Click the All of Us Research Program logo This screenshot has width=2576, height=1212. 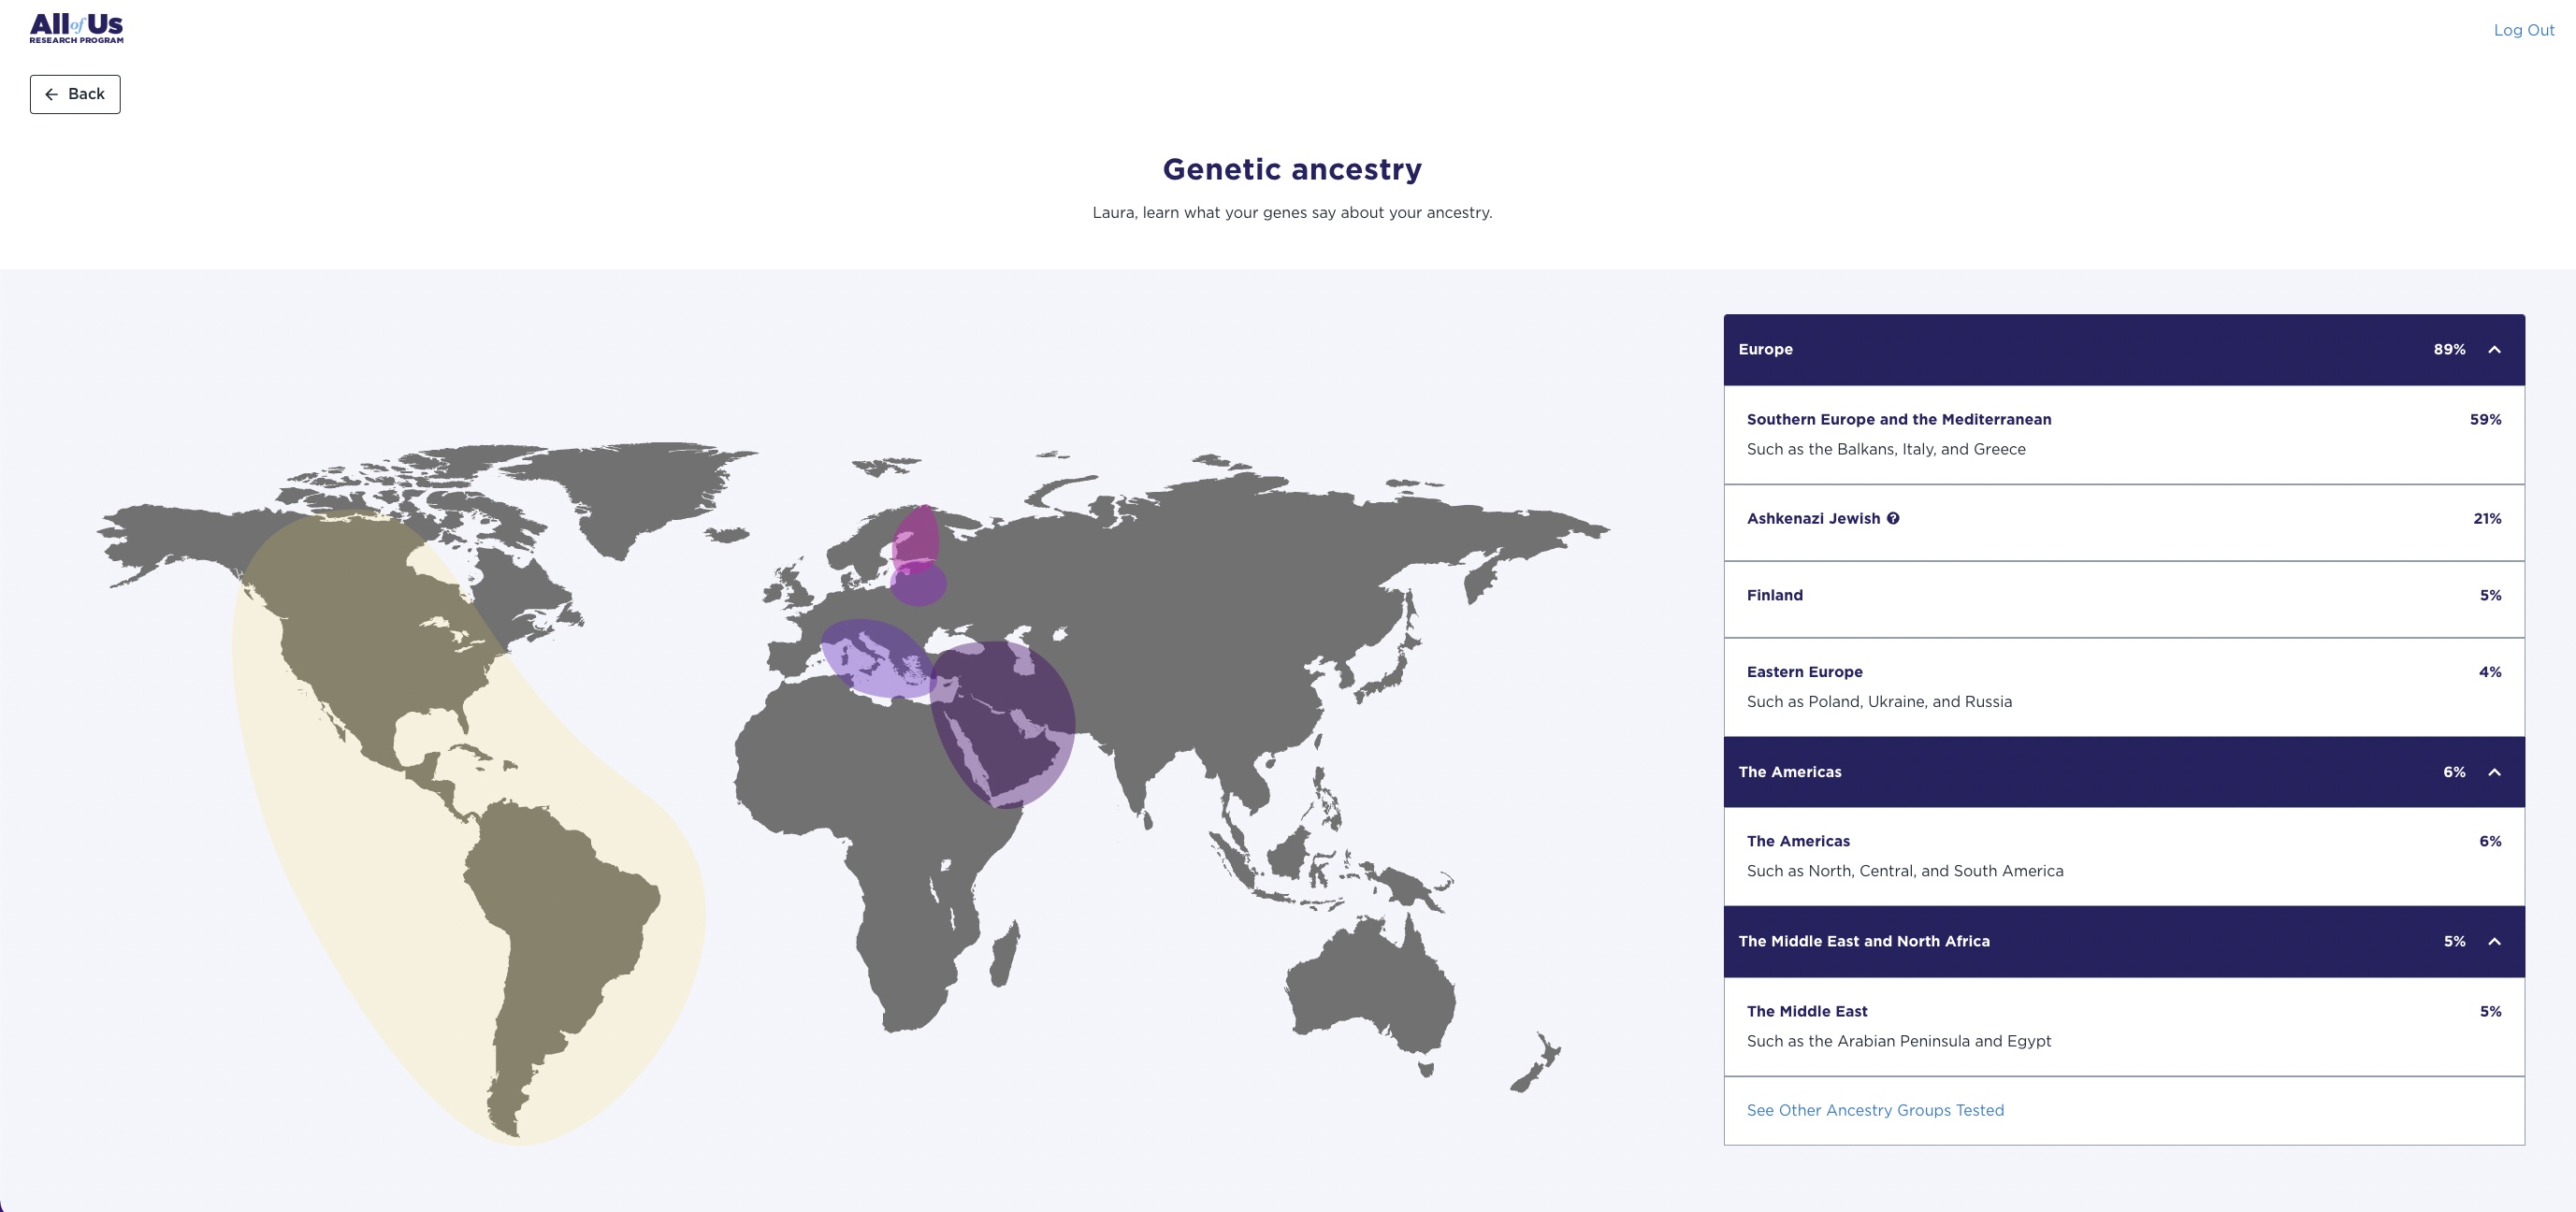tap(76, 28)
